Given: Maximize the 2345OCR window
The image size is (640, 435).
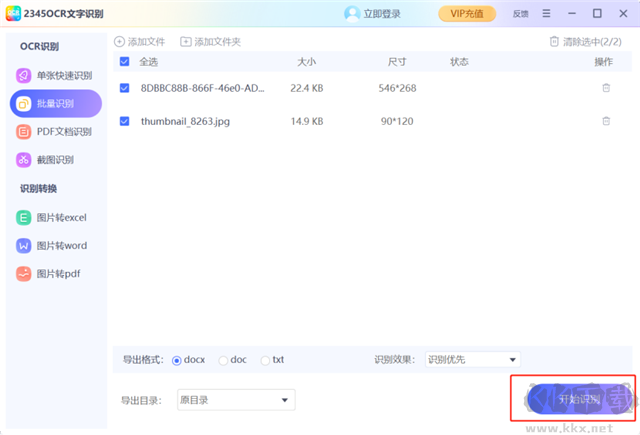Looking at the screenshot, I should point(597,13).
